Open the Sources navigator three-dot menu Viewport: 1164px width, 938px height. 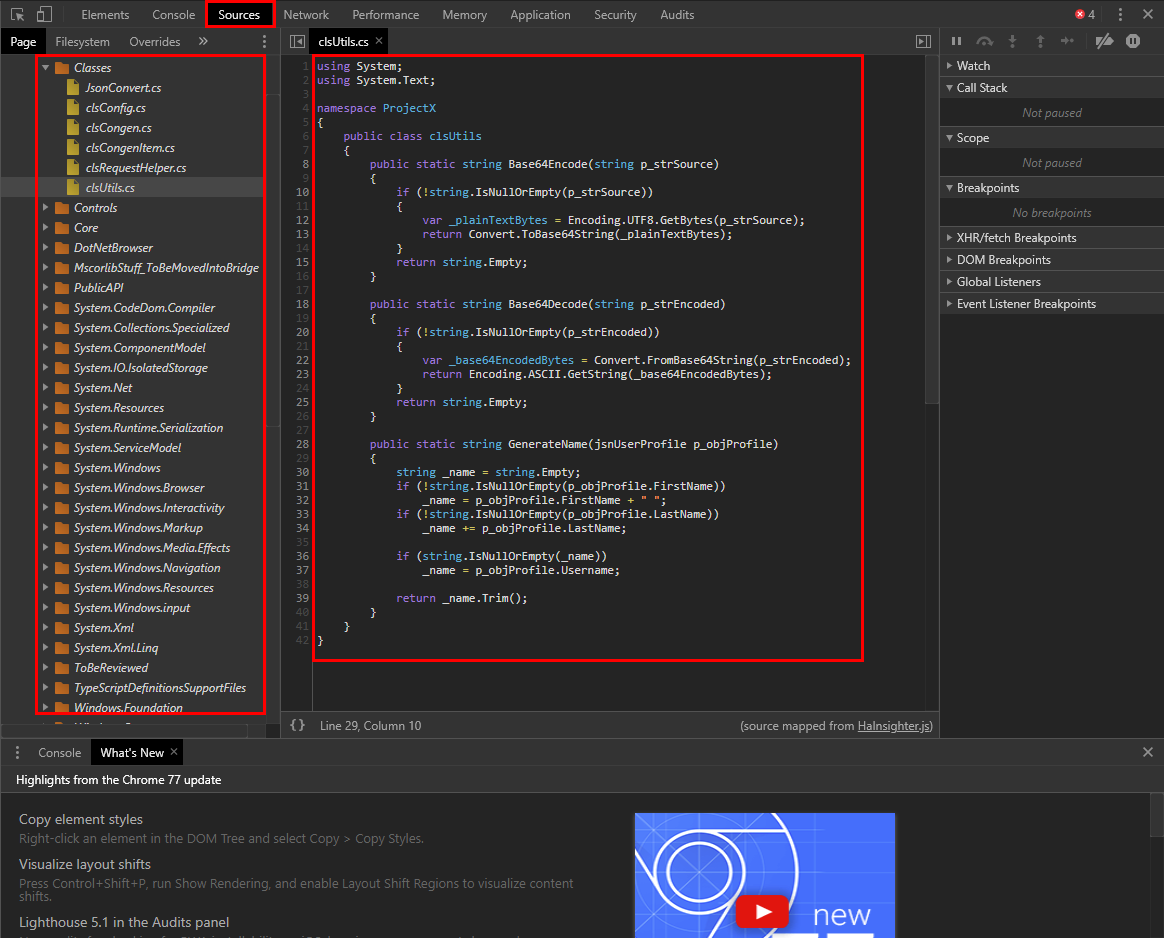point(264,42)
